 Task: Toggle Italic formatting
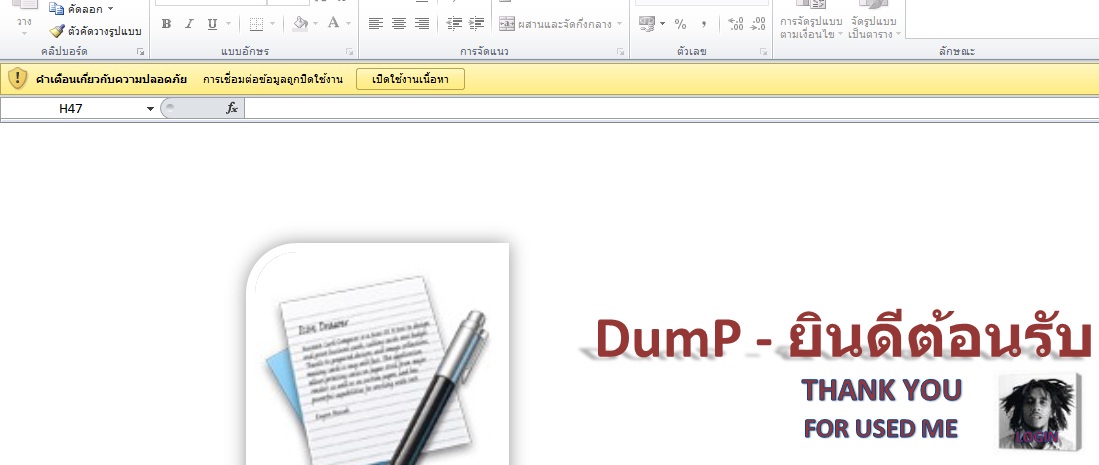(x=189, y=24)
